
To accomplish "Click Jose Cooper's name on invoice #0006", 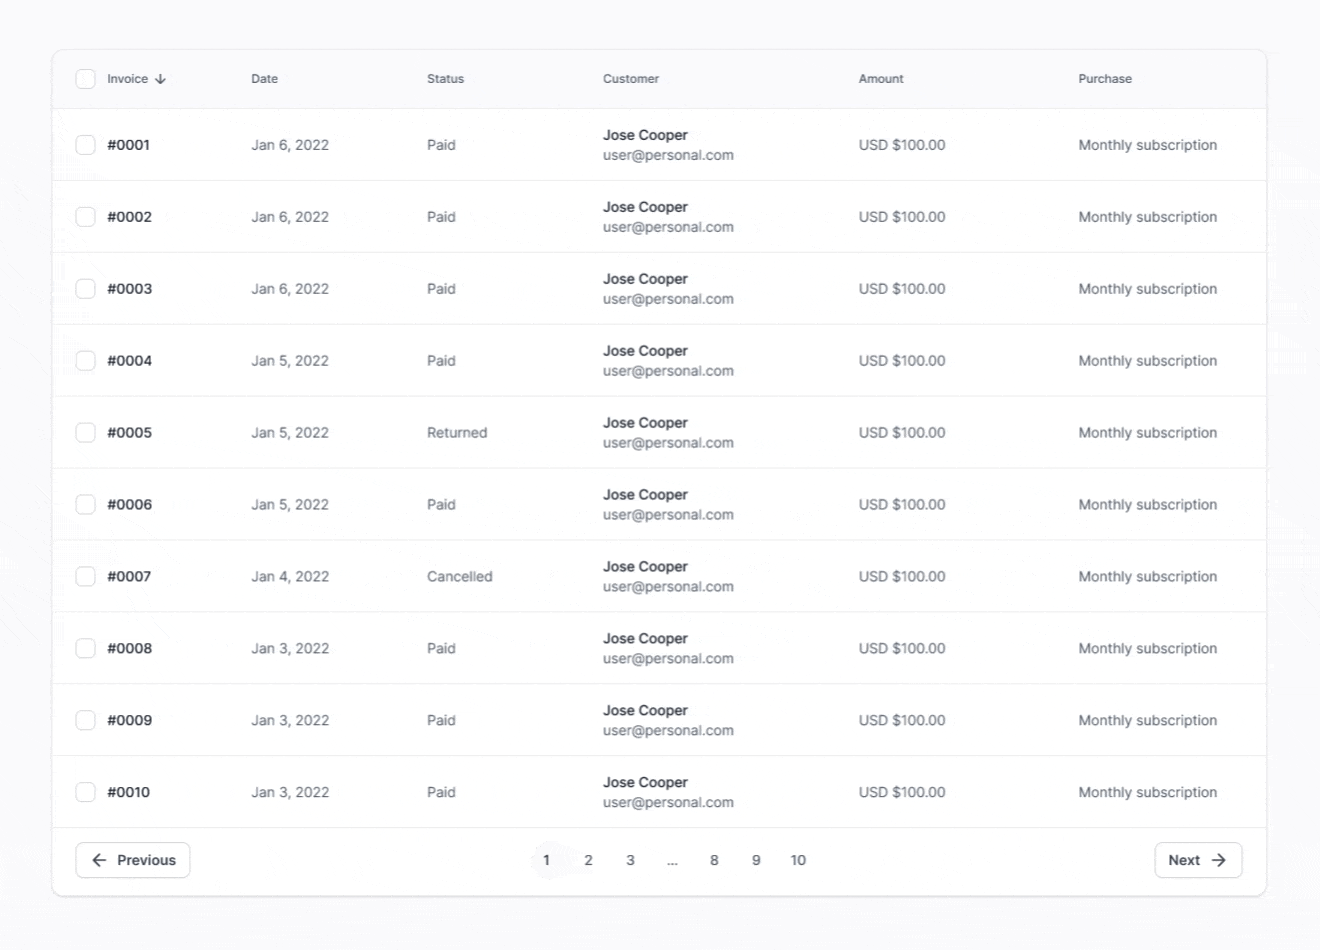I will coord(645,495).
